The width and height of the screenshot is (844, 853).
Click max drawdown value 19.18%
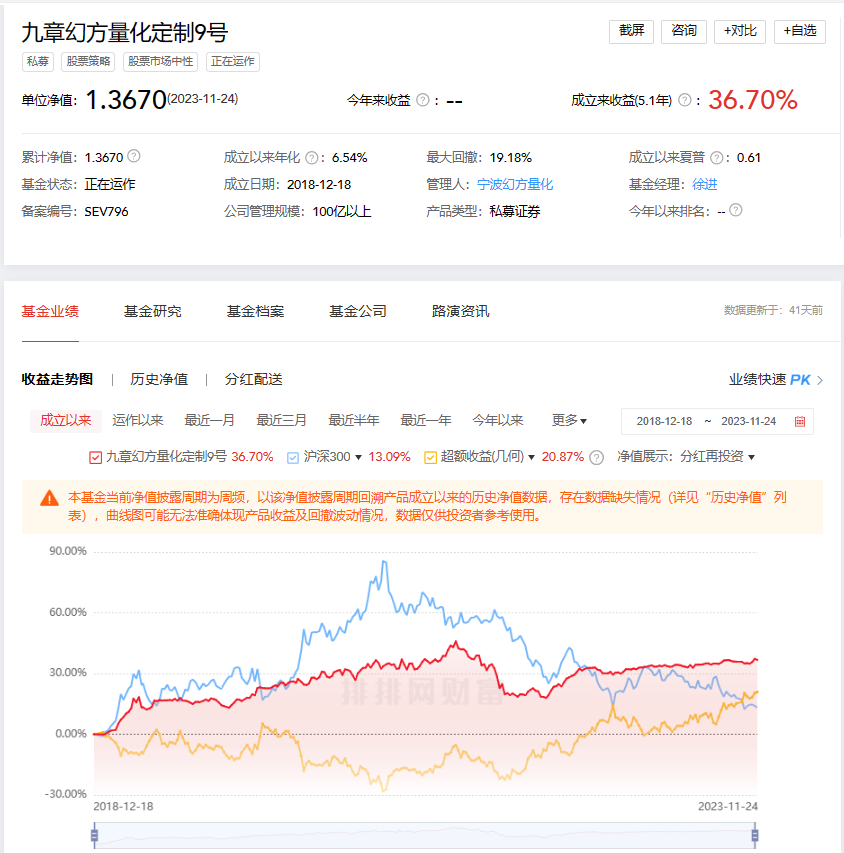coord(510,158)
